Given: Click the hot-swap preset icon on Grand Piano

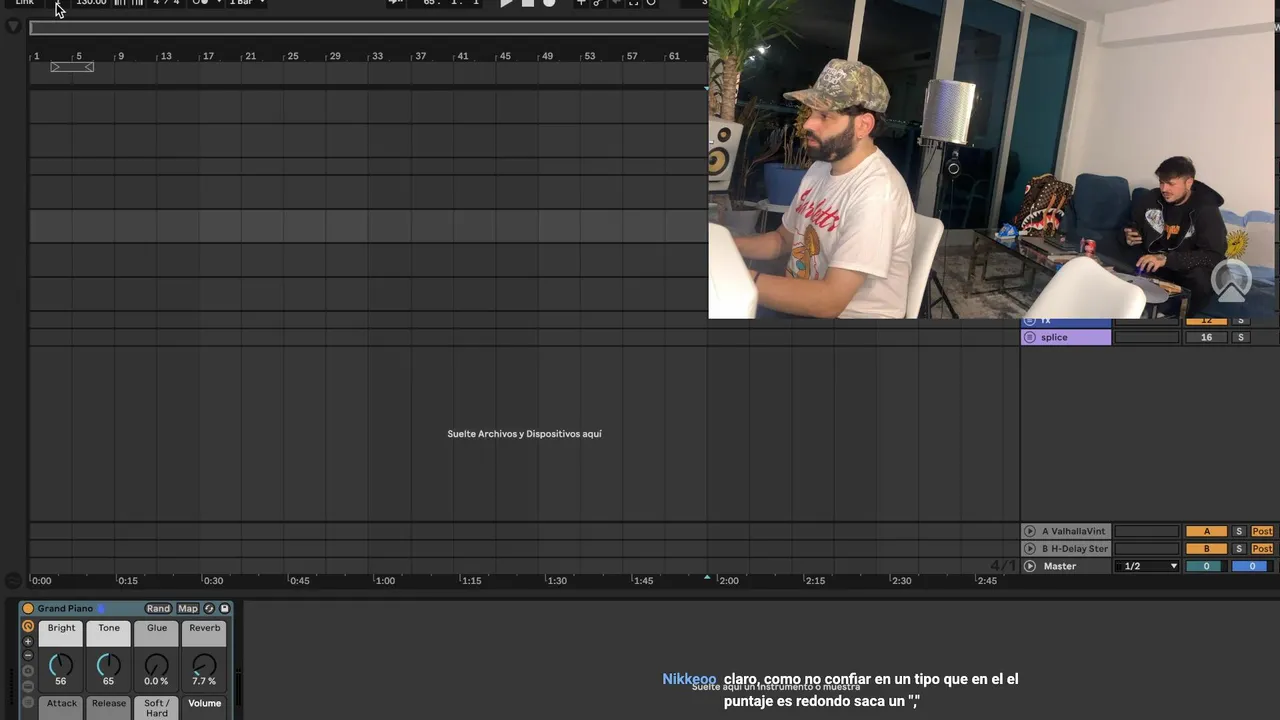Looking at the screenshot, I should point(209,608).
